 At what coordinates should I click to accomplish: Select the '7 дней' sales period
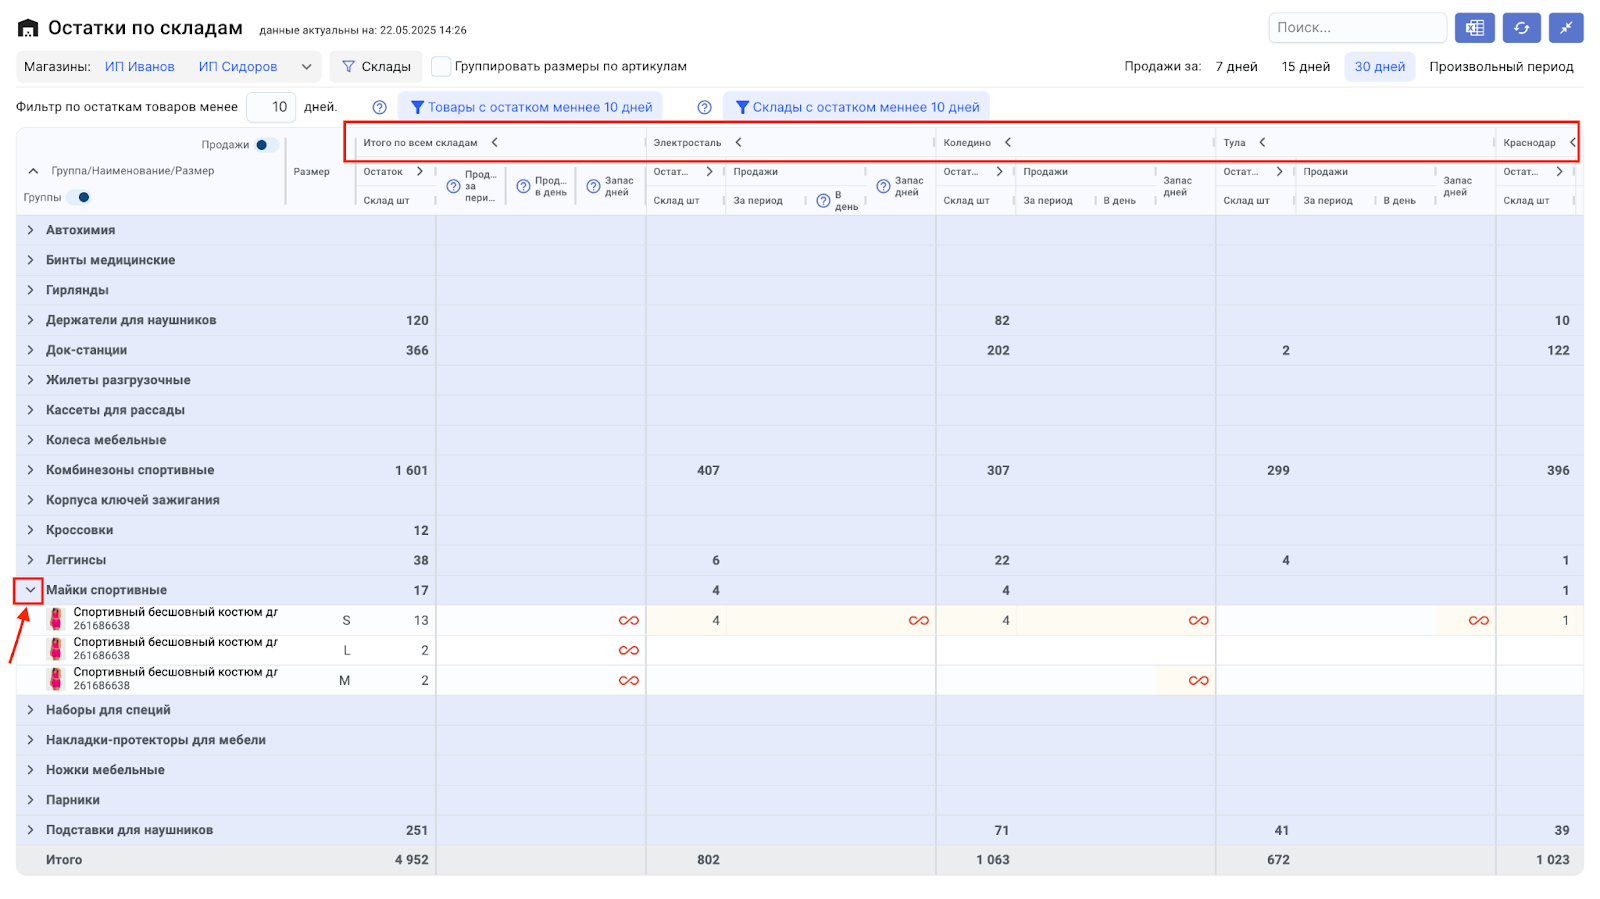tap(1236, 67)
